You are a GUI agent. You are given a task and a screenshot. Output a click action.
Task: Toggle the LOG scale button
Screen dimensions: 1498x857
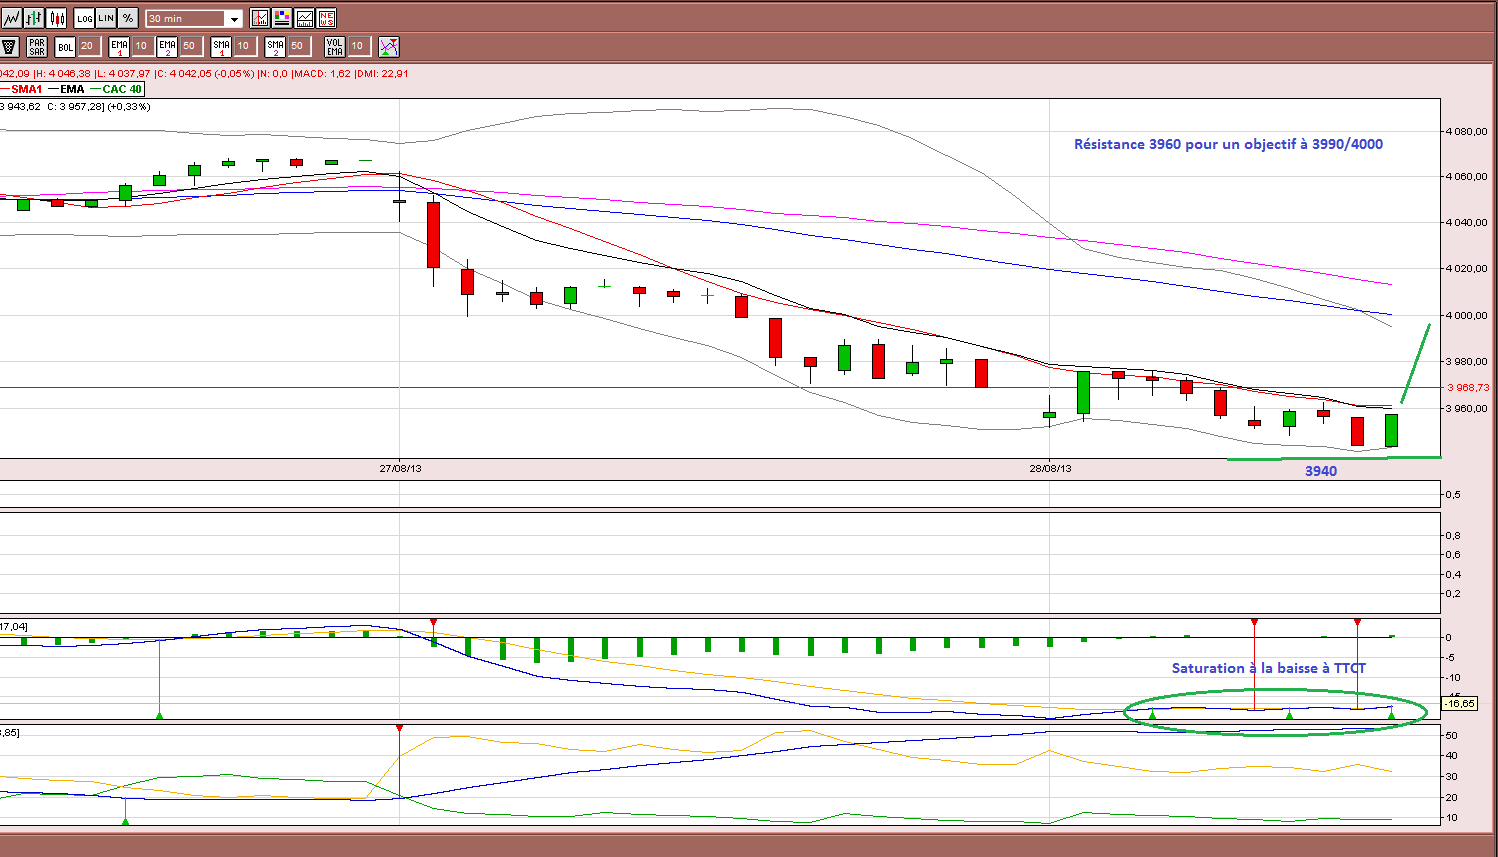(85, 18)
